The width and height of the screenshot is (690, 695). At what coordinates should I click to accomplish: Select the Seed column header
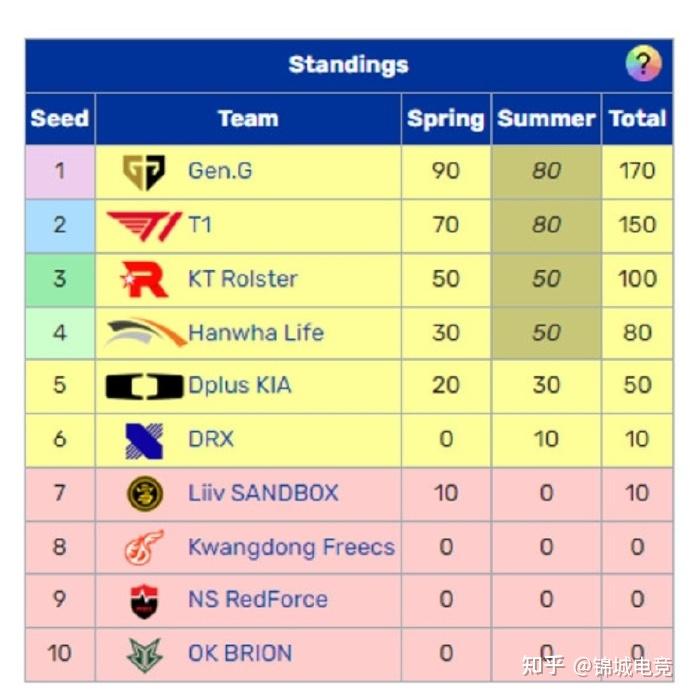point(59,119)
